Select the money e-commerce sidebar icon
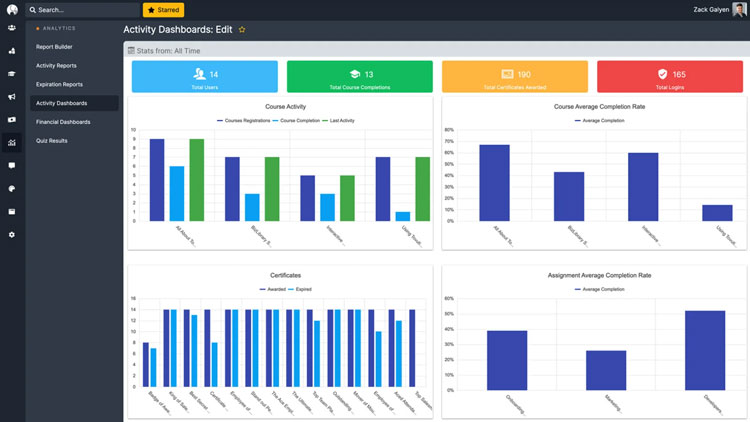The height and width of the screenshot is (422, 750). pyautogui.click(x=12, y=120)
